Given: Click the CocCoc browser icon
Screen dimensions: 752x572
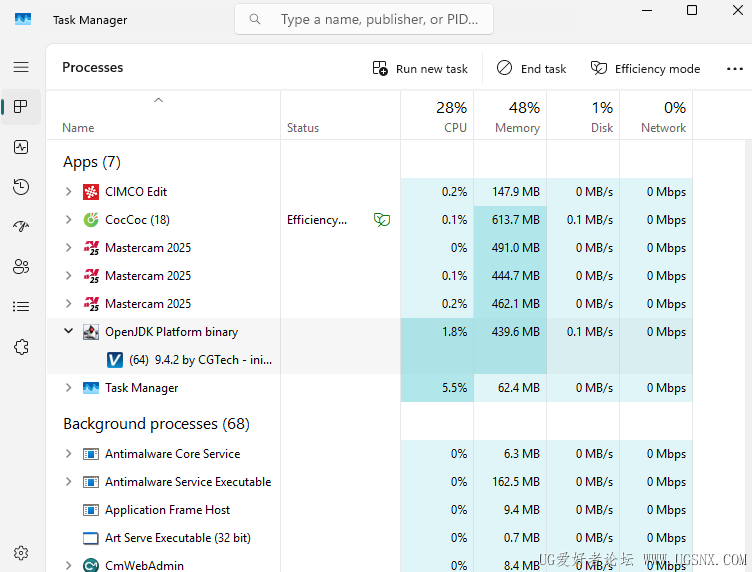Looking at the screenshot, I should click(x=91, y=220).
